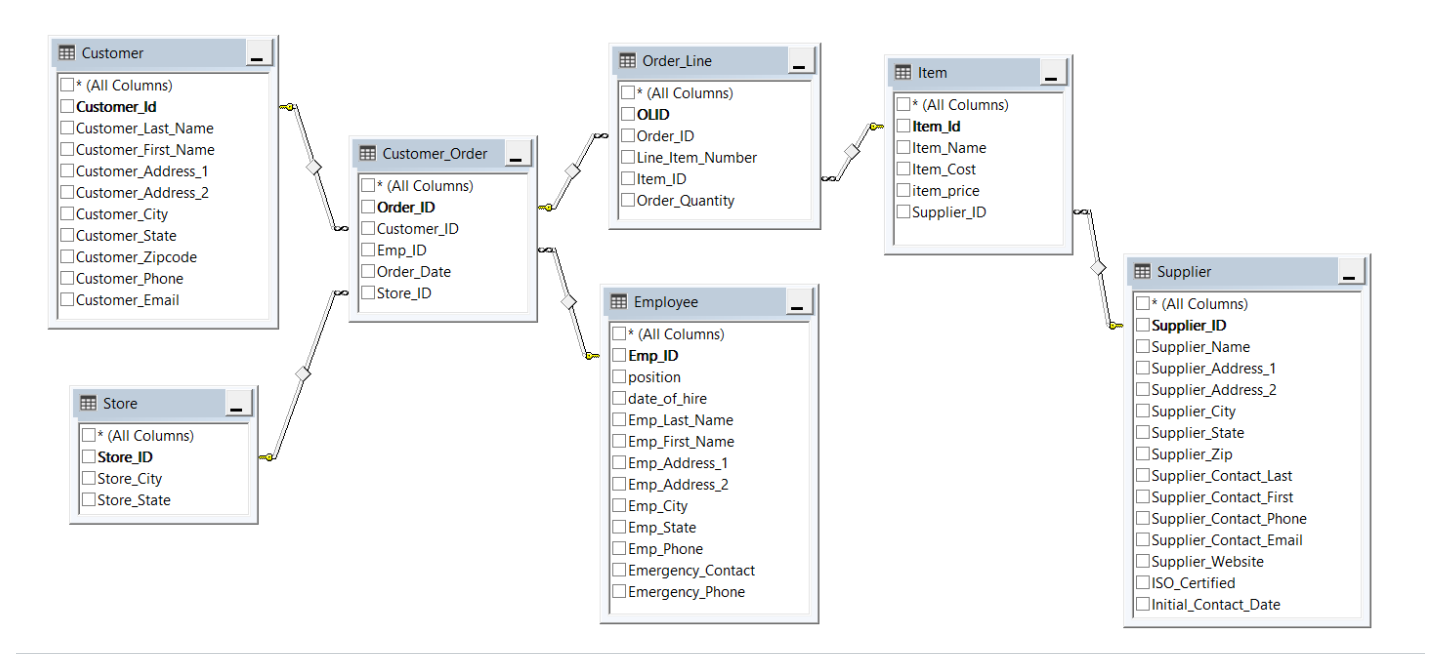Click the table icon in the Customer header

(67, 52)
